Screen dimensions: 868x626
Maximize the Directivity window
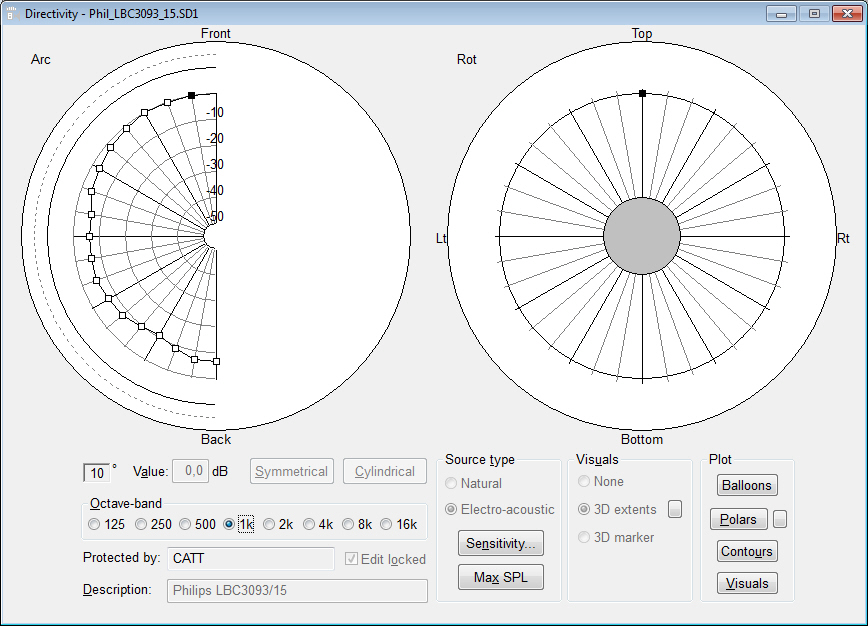(814, 13)
